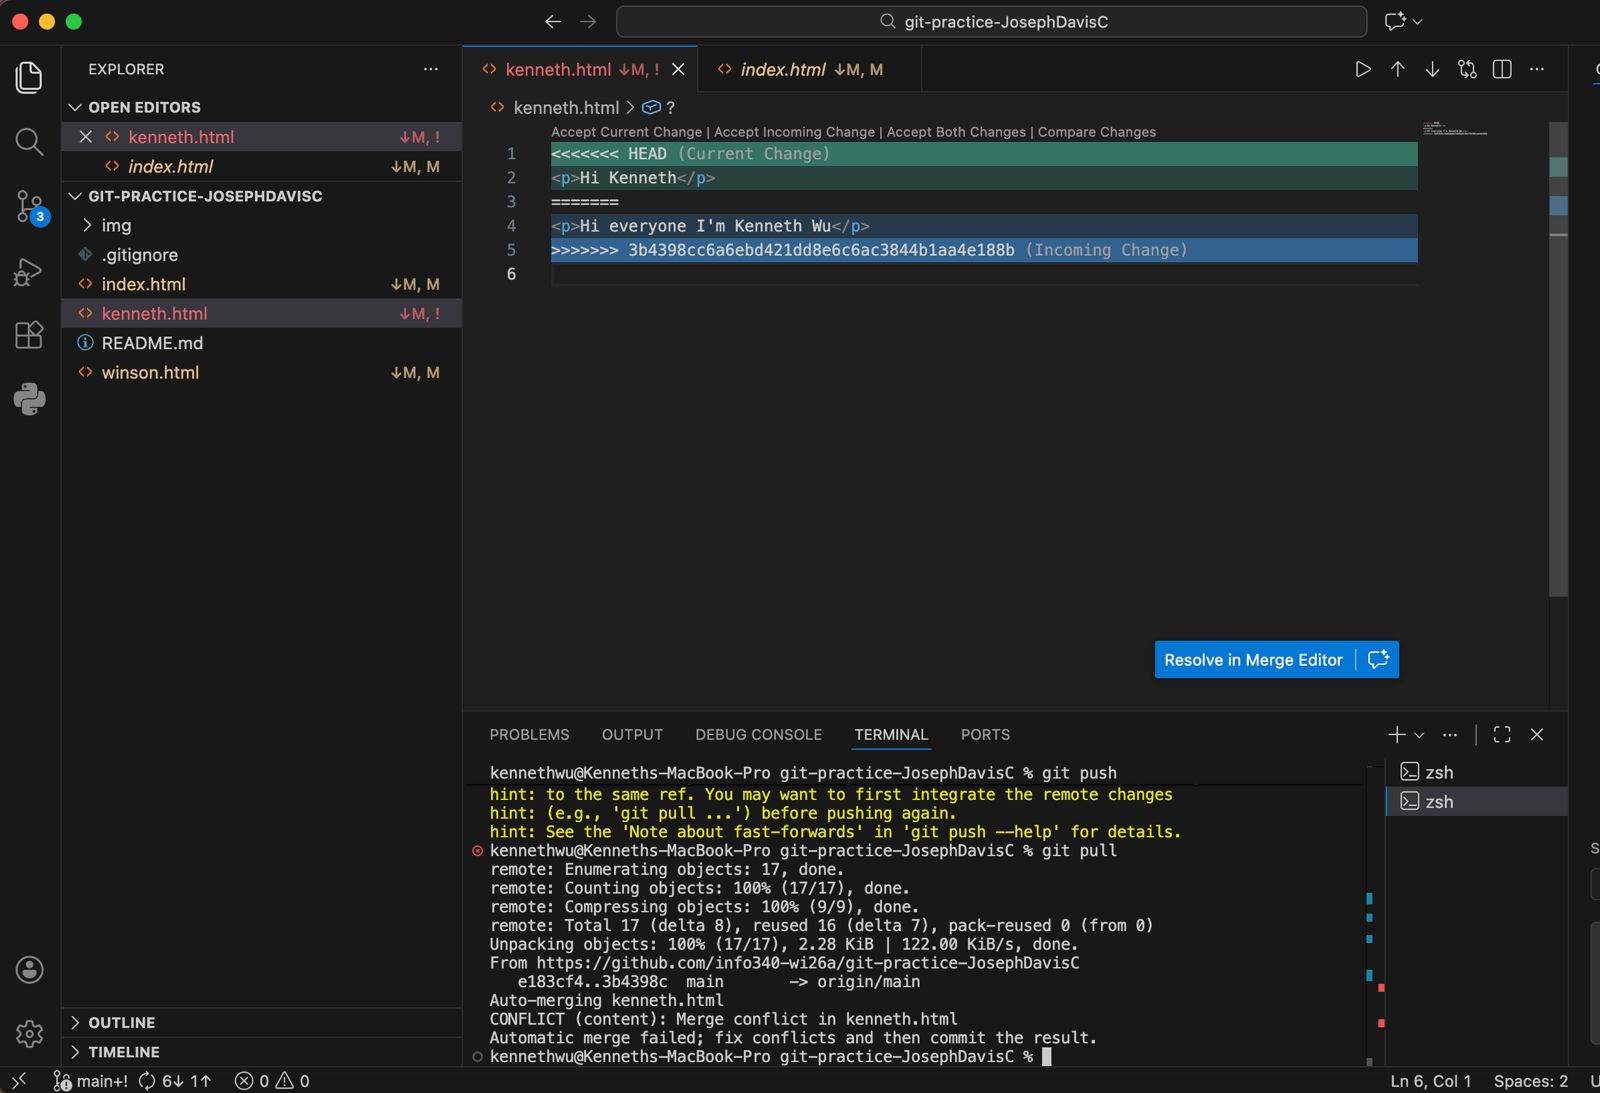Open Manage settings gear icon
This screenshot has width=1600, height=1093.
pos(28,1034)
